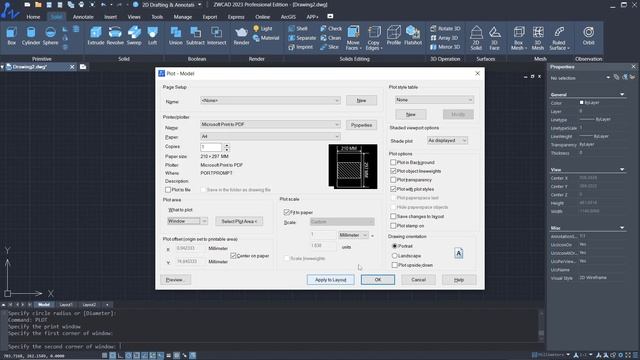Click OK in the Plot dialog
The image size is (640, 360).
[x=378, y=280]
